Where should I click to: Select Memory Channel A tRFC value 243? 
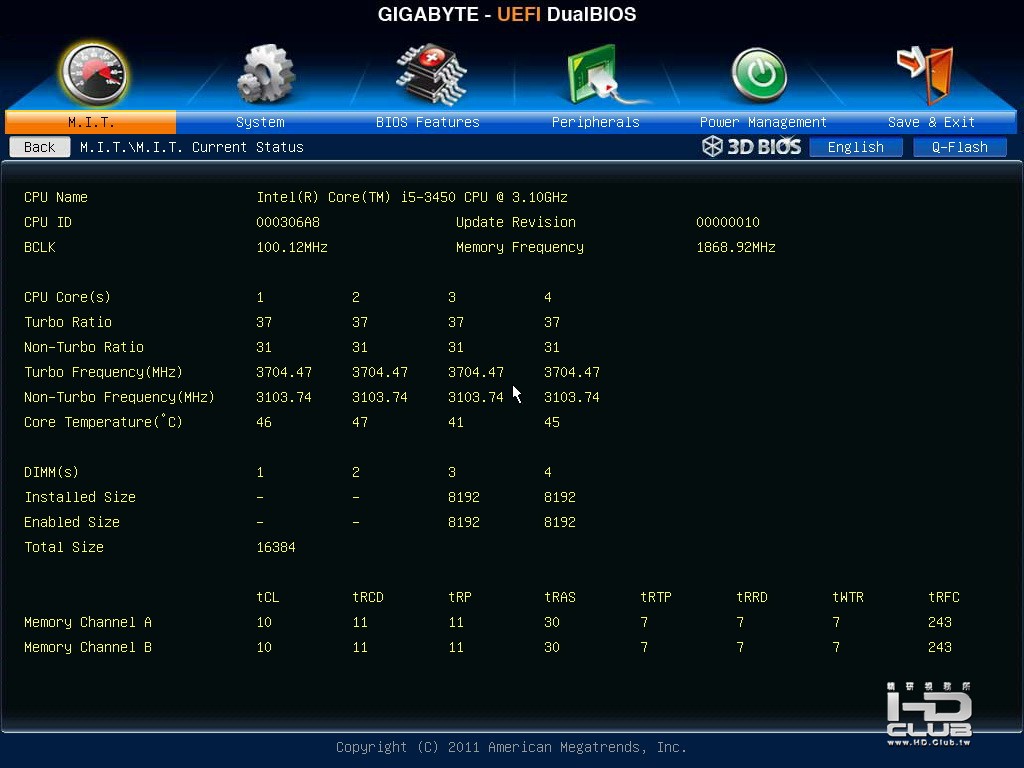coord(939,622)
